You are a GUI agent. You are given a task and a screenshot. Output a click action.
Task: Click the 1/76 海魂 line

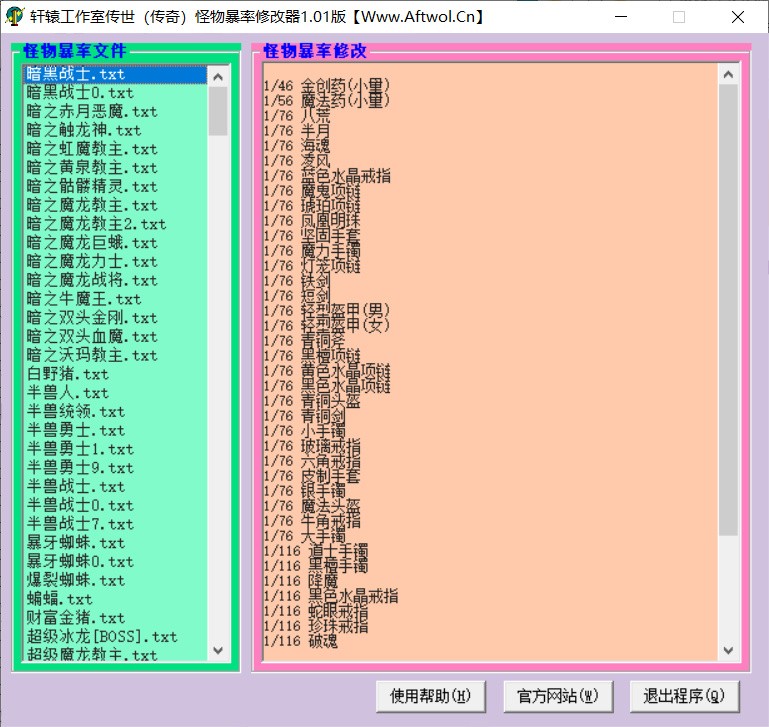click(x=297, y=146)
